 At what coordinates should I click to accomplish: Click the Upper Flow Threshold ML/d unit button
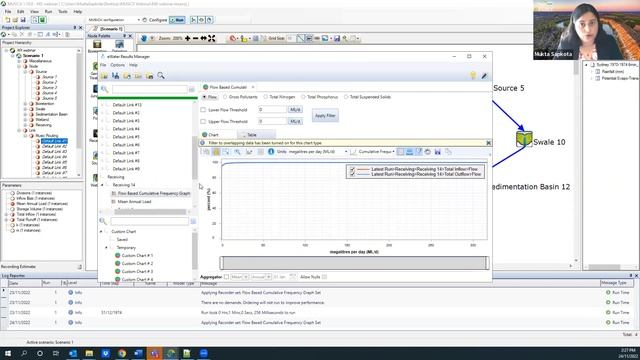point(295,121)
